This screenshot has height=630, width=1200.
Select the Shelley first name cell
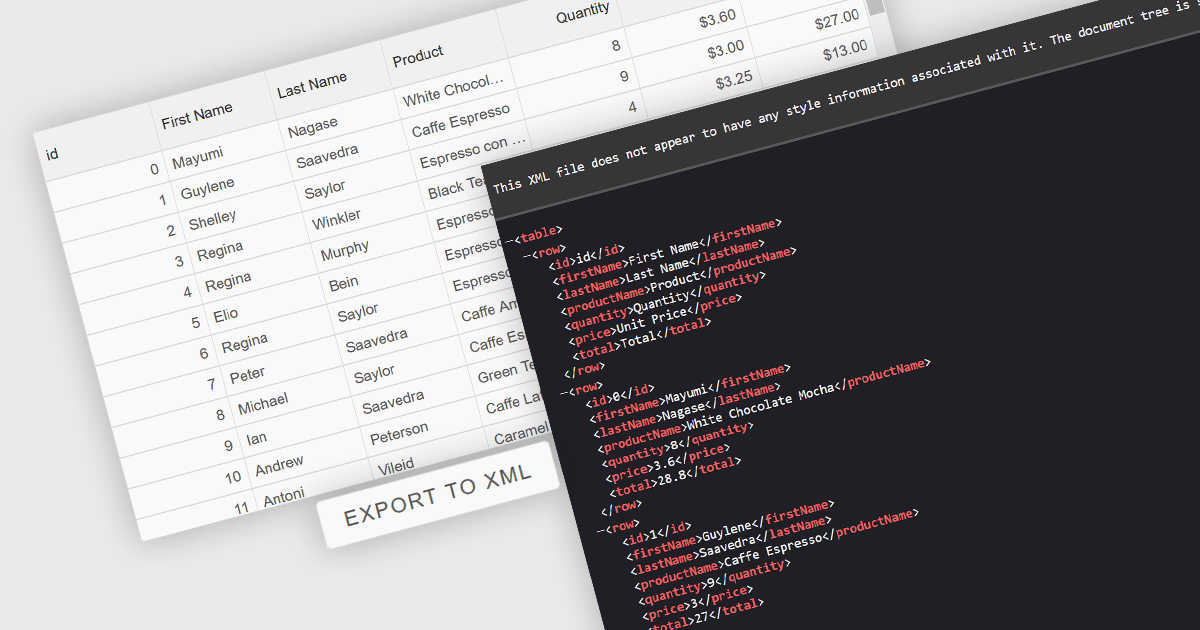tap(213, 218)
